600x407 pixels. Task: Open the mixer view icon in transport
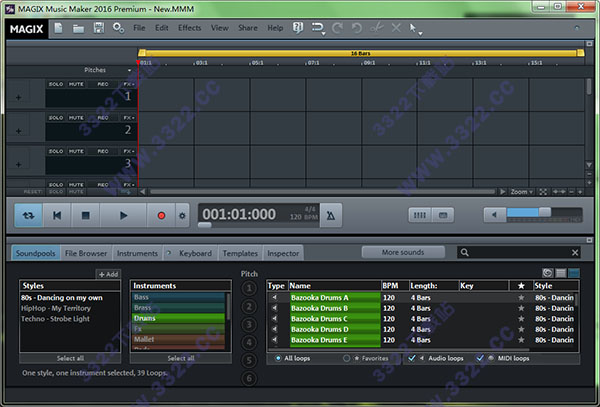(420, 215)
